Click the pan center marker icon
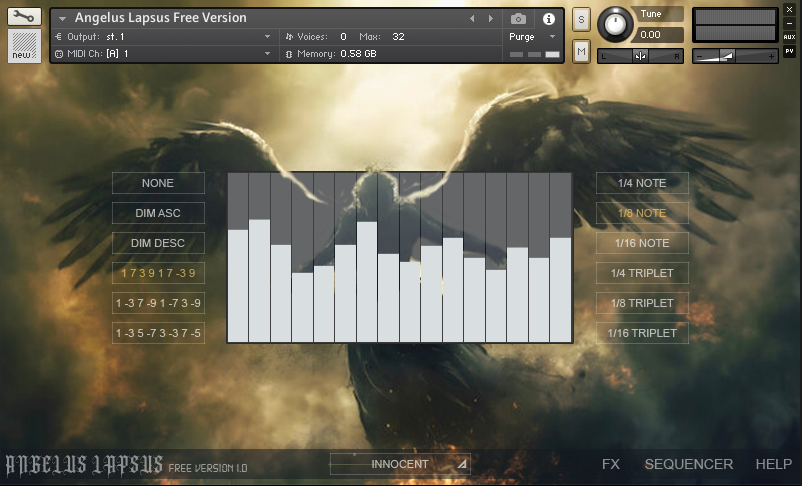Screen dimensions: 802x486 [640, 56]
